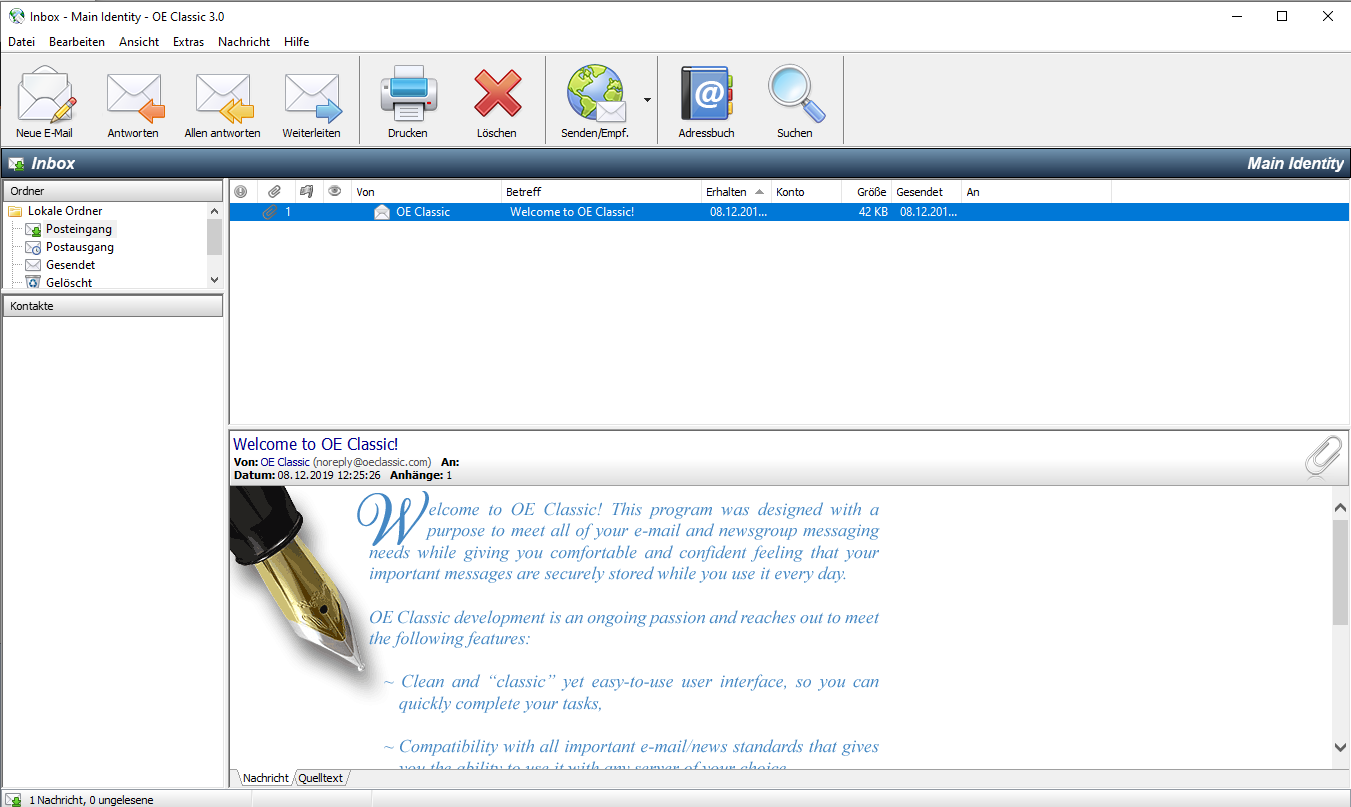This screenshot has width=1351, height=807.
Task: Click the paperclip icon in the message row
Action: pos(270,212)
